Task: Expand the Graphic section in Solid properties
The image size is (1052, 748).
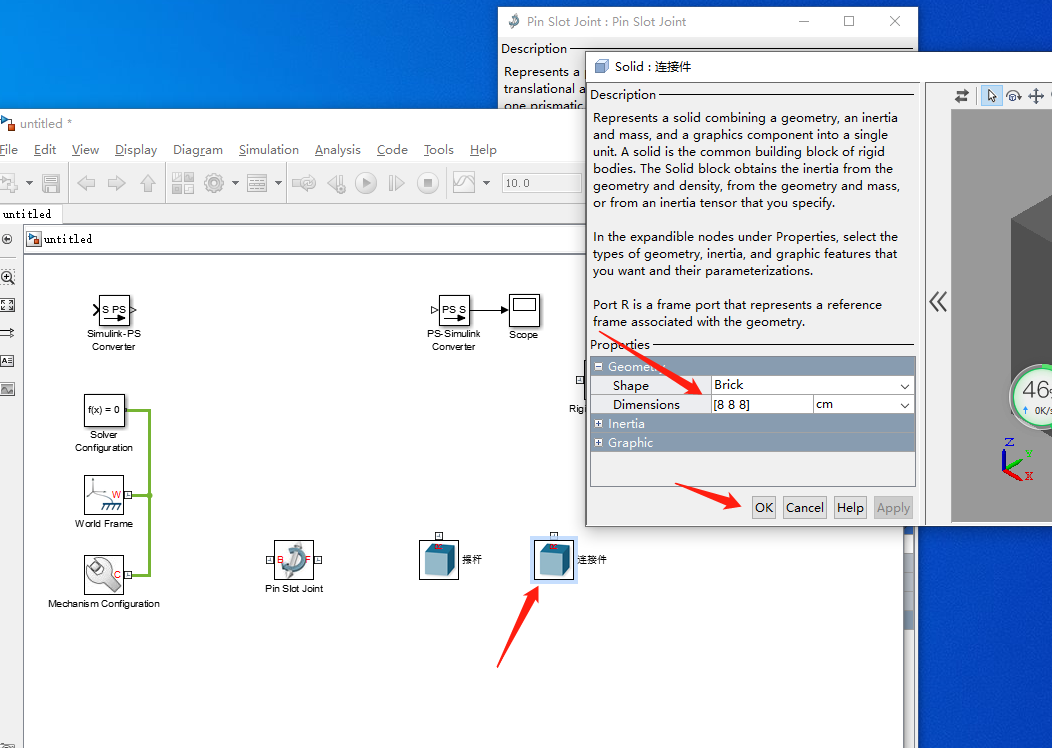Action: pyautogui.click(x=600, y=442)
